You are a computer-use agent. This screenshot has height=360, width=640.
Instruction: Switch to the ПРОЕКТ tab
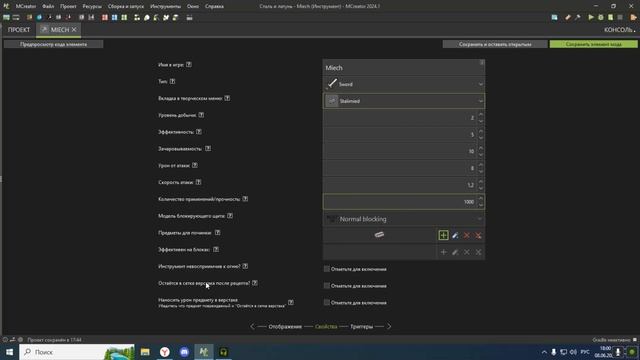(19, 30)
